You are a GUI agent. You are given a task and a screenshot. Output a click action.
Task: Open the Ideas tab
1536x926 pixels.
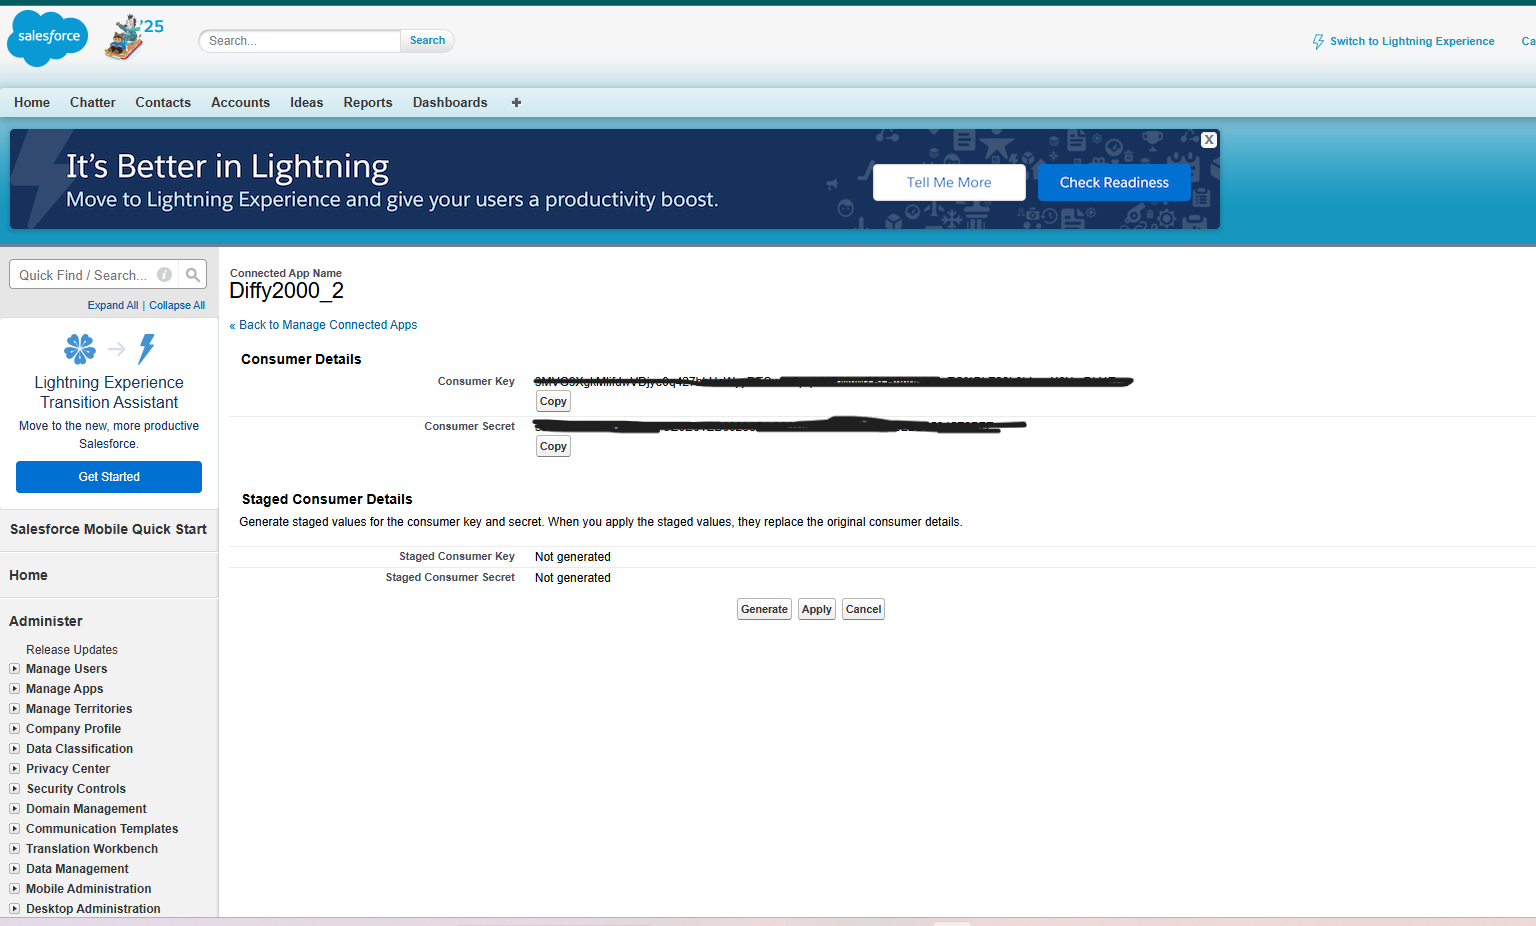point(306,102)
